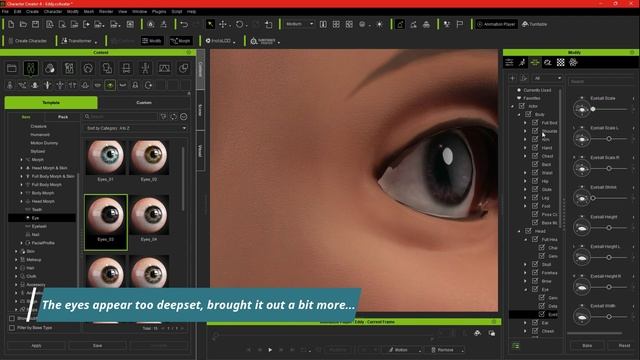Toggle the Chest checkbox in morph tree
640x360 pixels.
[535, 156]
